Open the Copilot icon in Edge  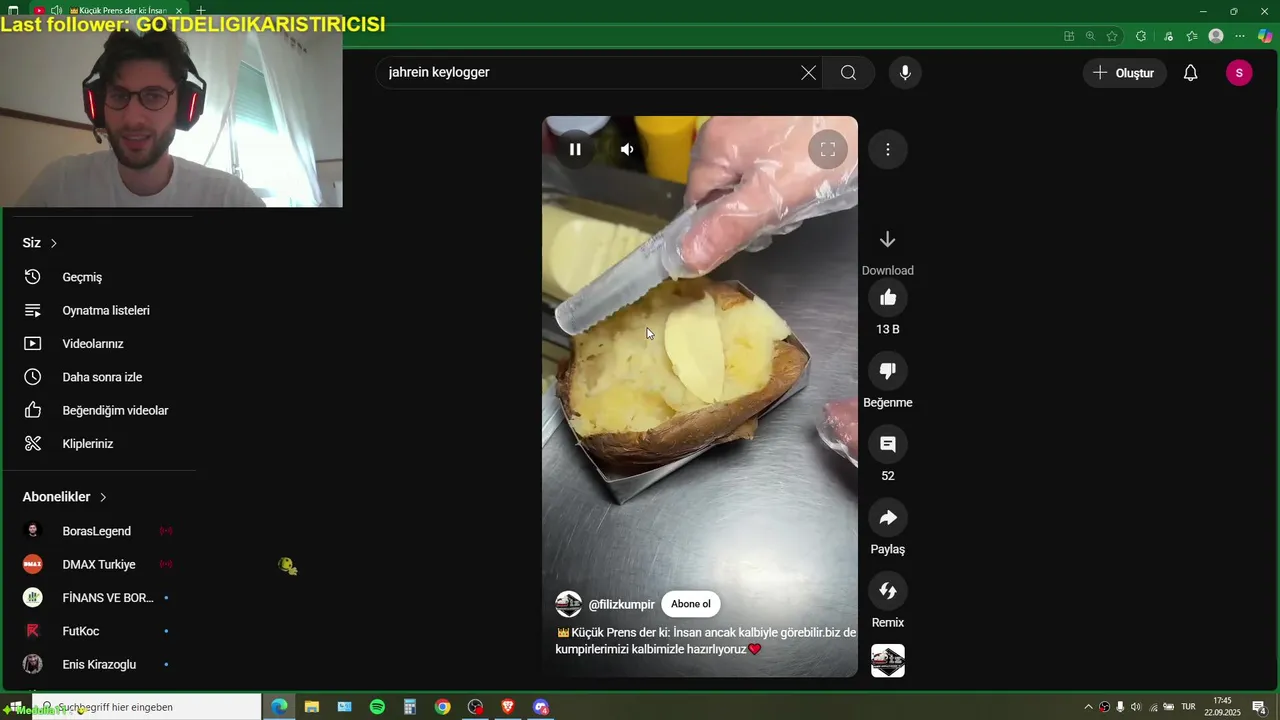point(1265,36)
